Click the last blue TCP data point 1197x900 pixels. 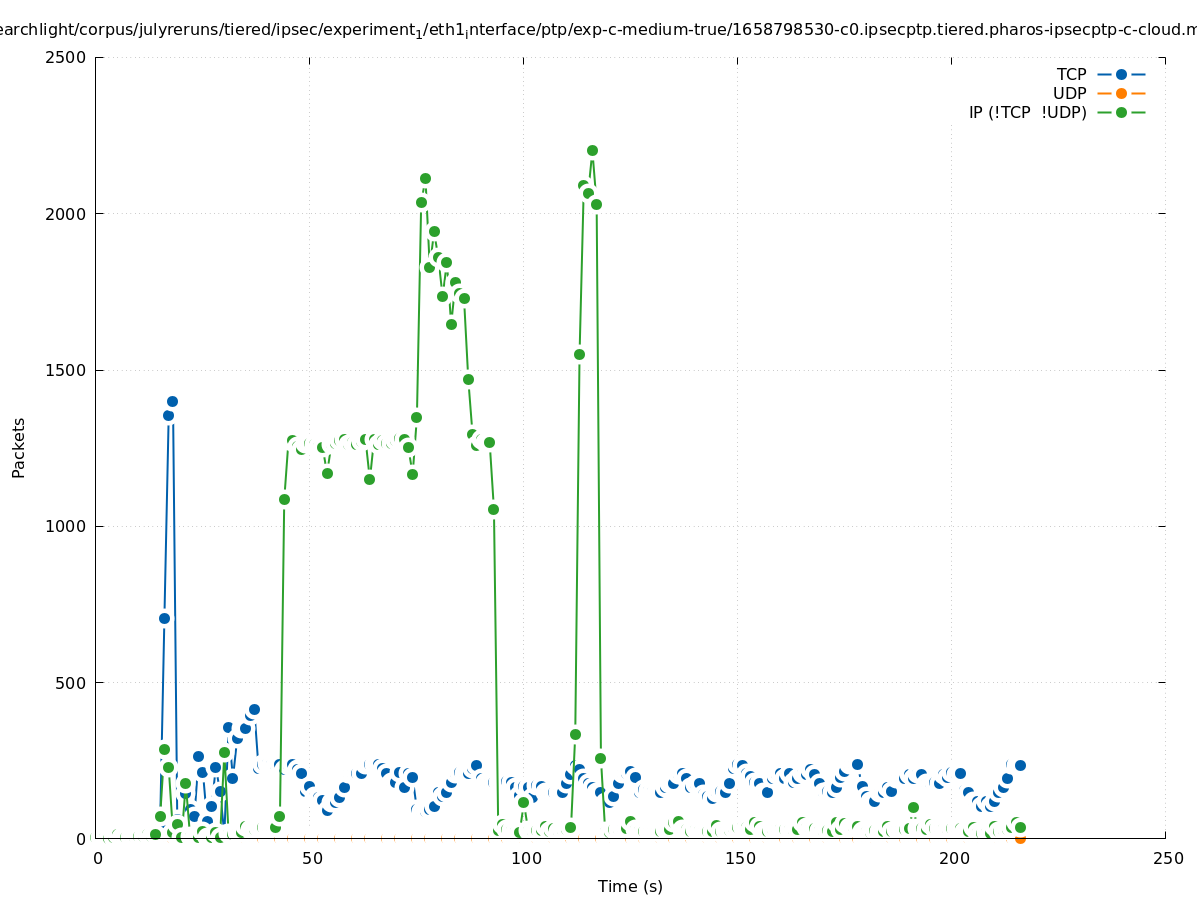[x=1020, y=765]
